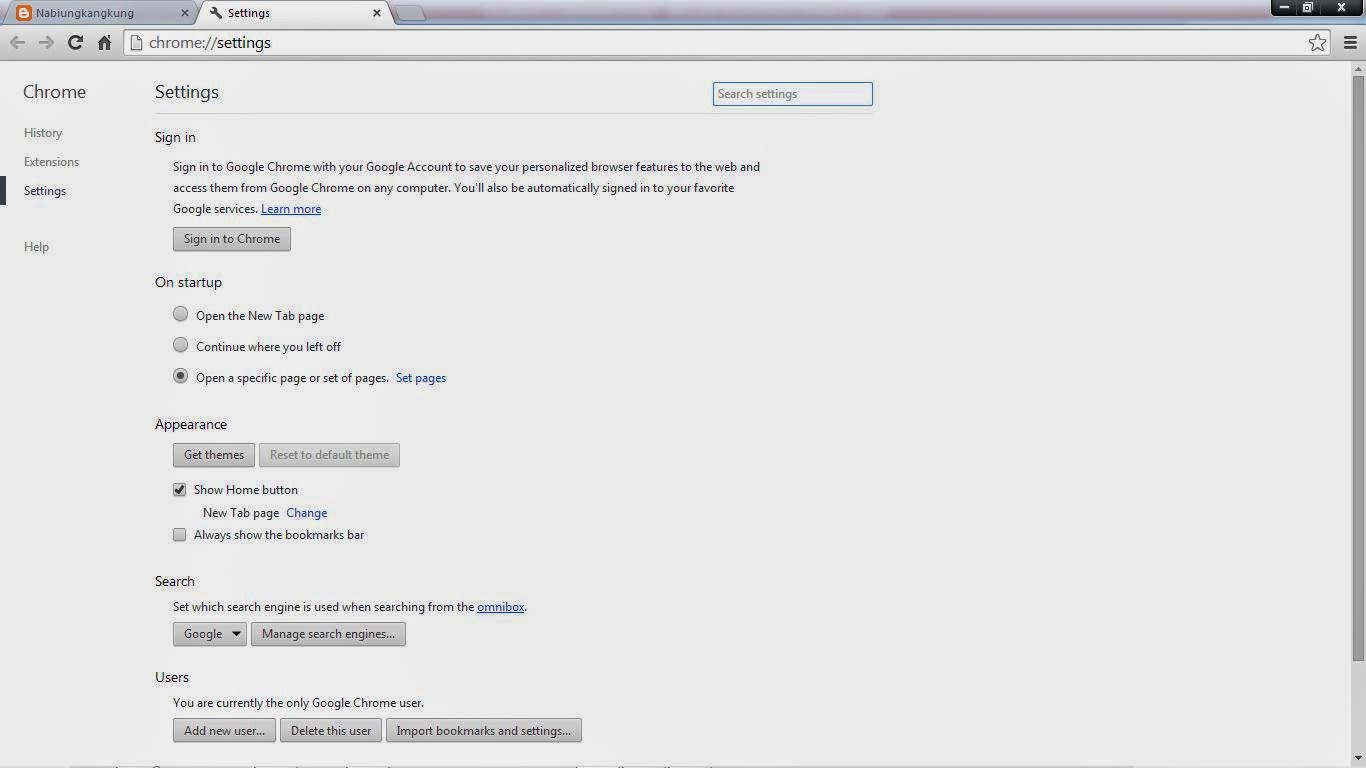Restore down the Chrome window
Image resolution: width=1366 pixels, height=768 pixels.
[1308, 7]
